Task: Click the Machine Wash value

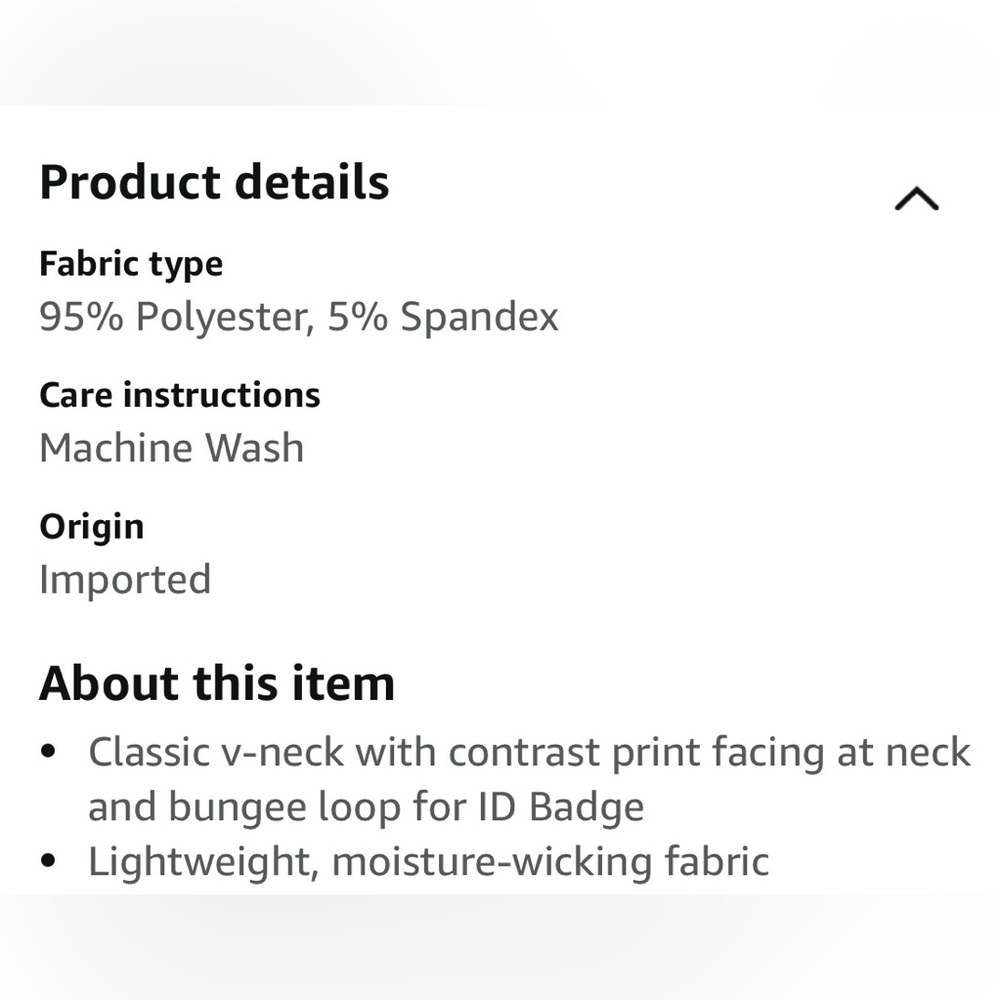Action: 171,448
